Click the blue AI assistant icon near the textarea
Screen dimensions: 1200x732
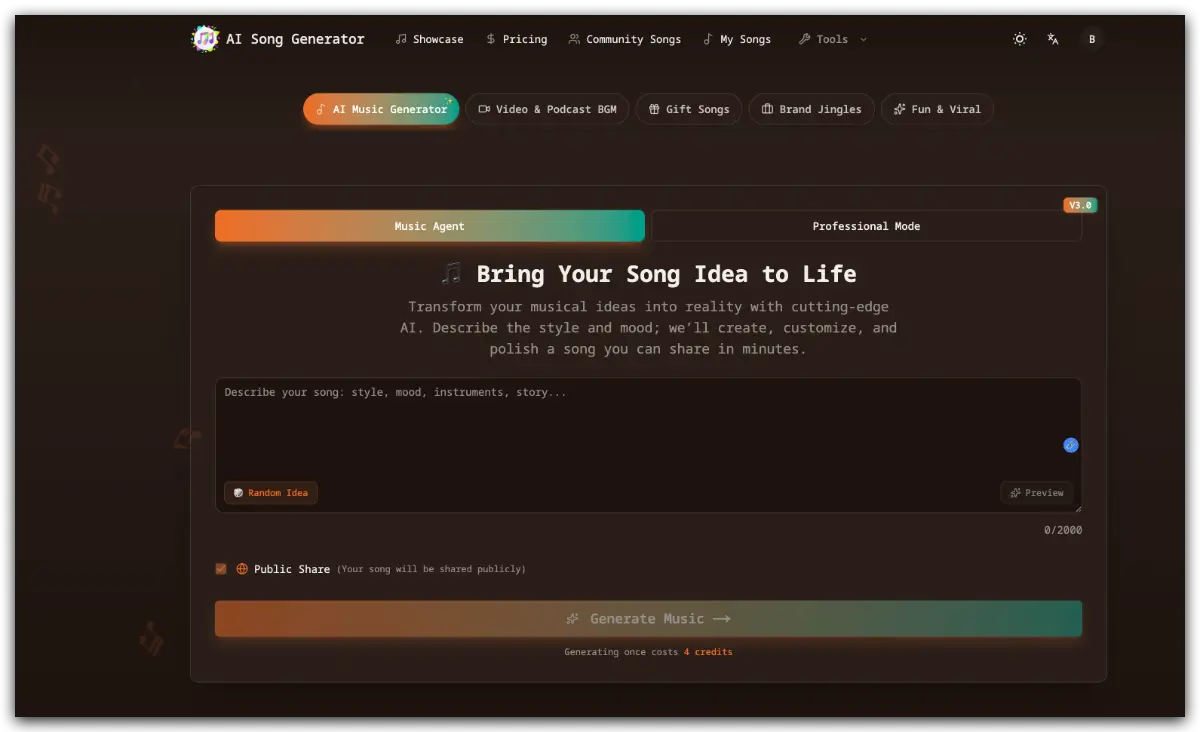tap(1071, 444)
